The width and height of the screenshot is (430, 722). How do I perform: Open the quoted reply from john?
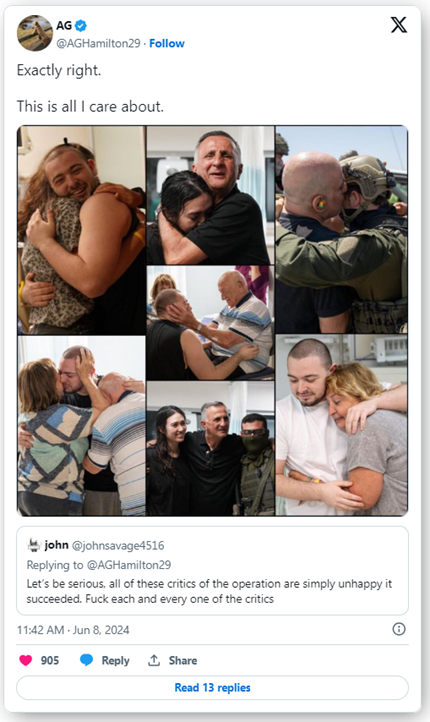coord(212,571)
